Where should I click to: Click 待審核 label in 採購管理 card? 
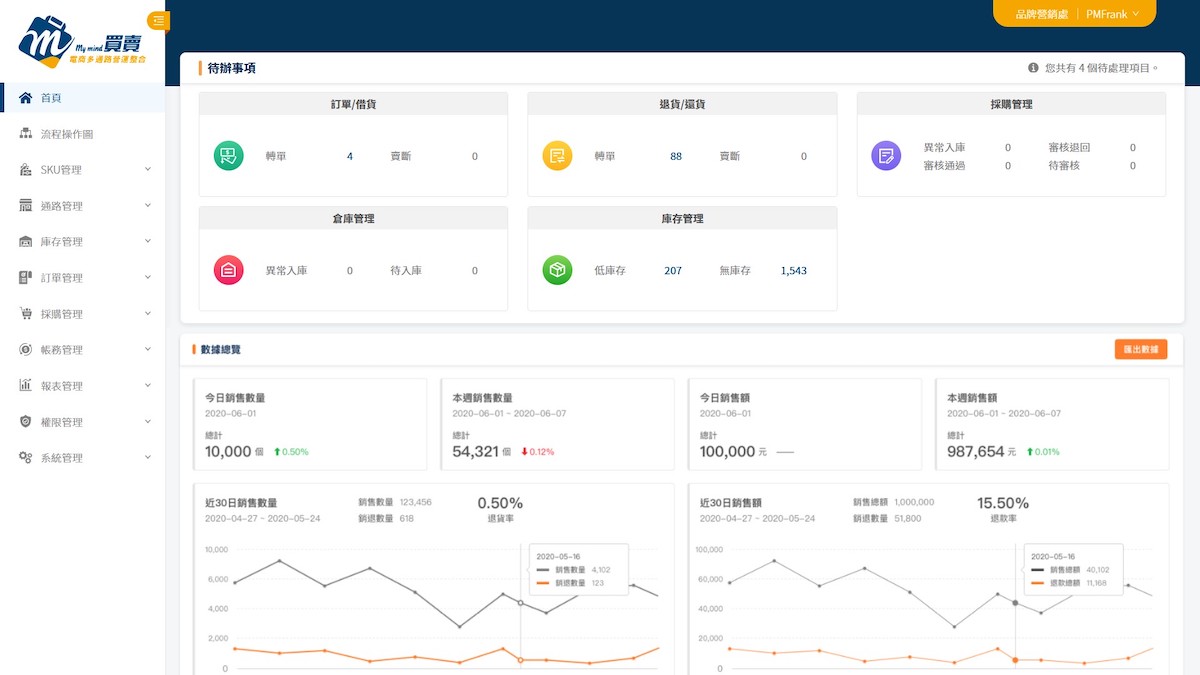pyautogui.click(x=1064, y=166)
